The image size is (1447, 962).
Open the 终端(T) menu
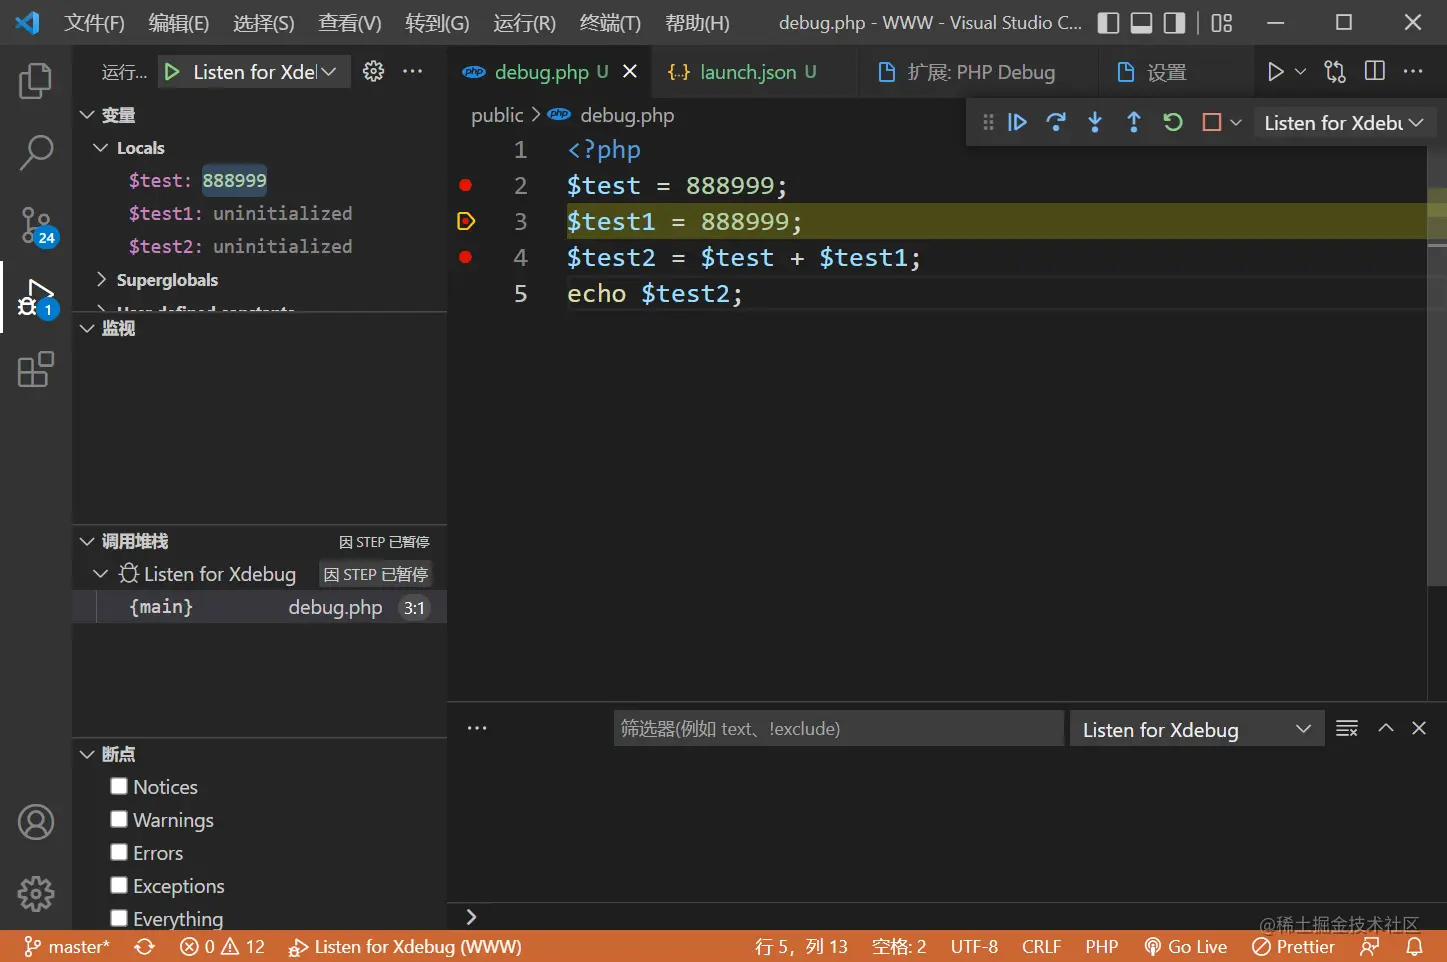coord(610,23)
